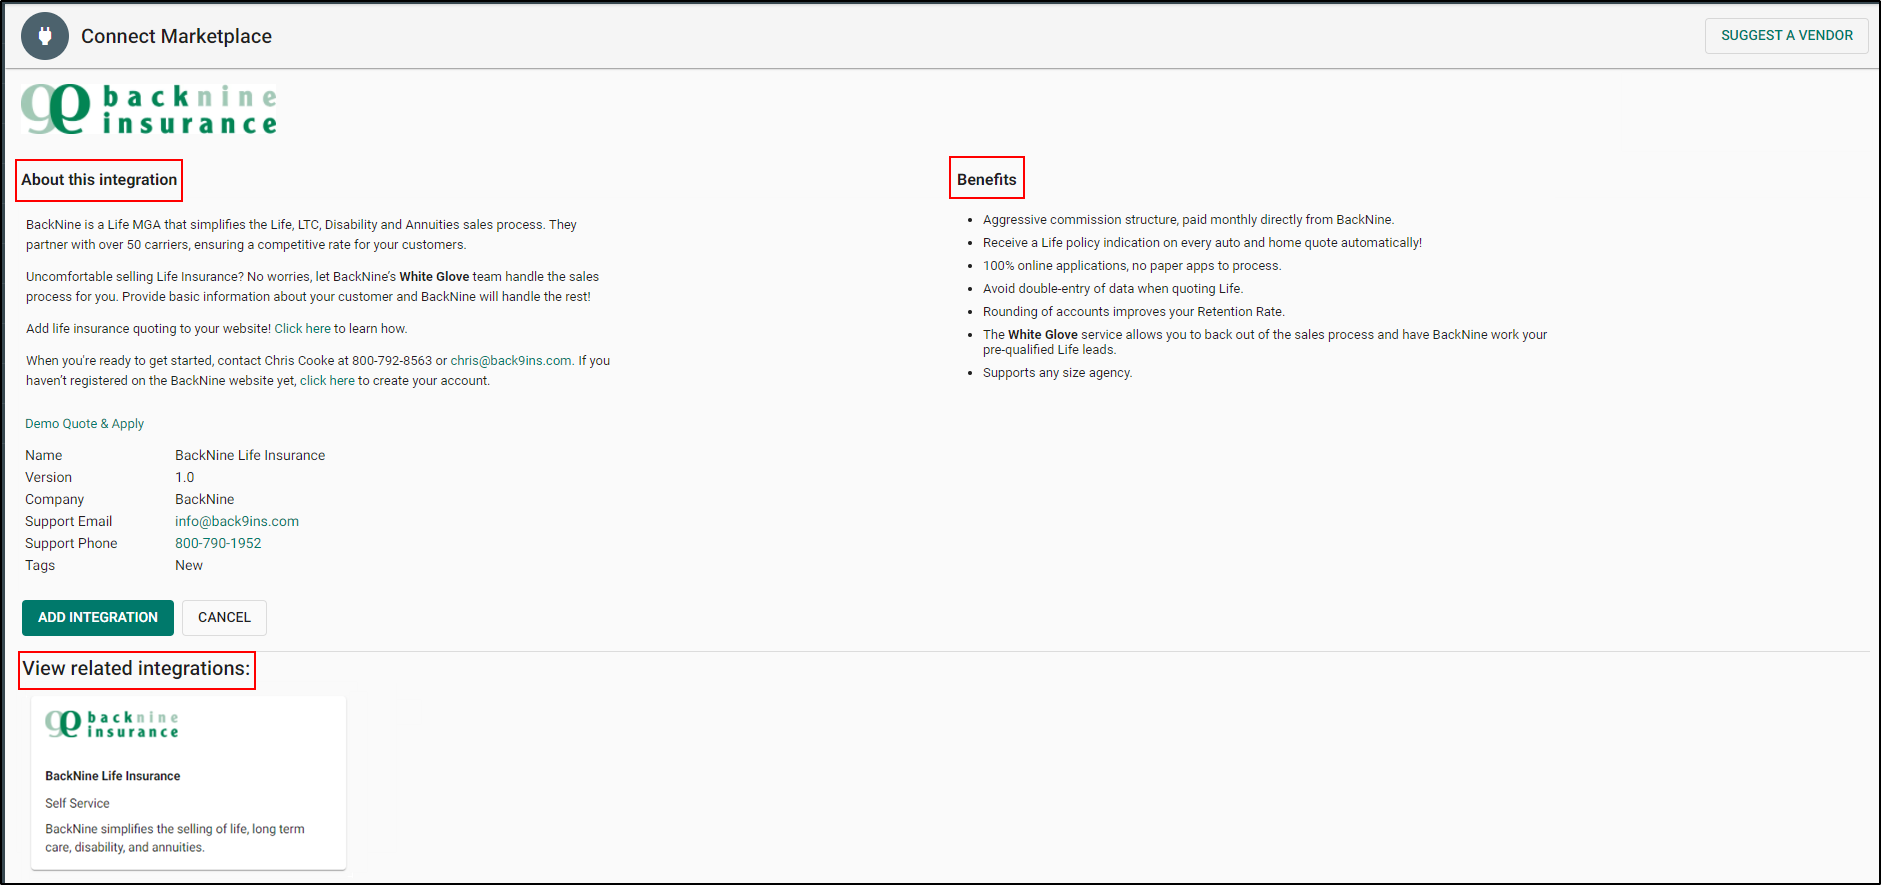
Task: Cancel adding the integration
Action: pyautogui.click(x=224, y=618)
